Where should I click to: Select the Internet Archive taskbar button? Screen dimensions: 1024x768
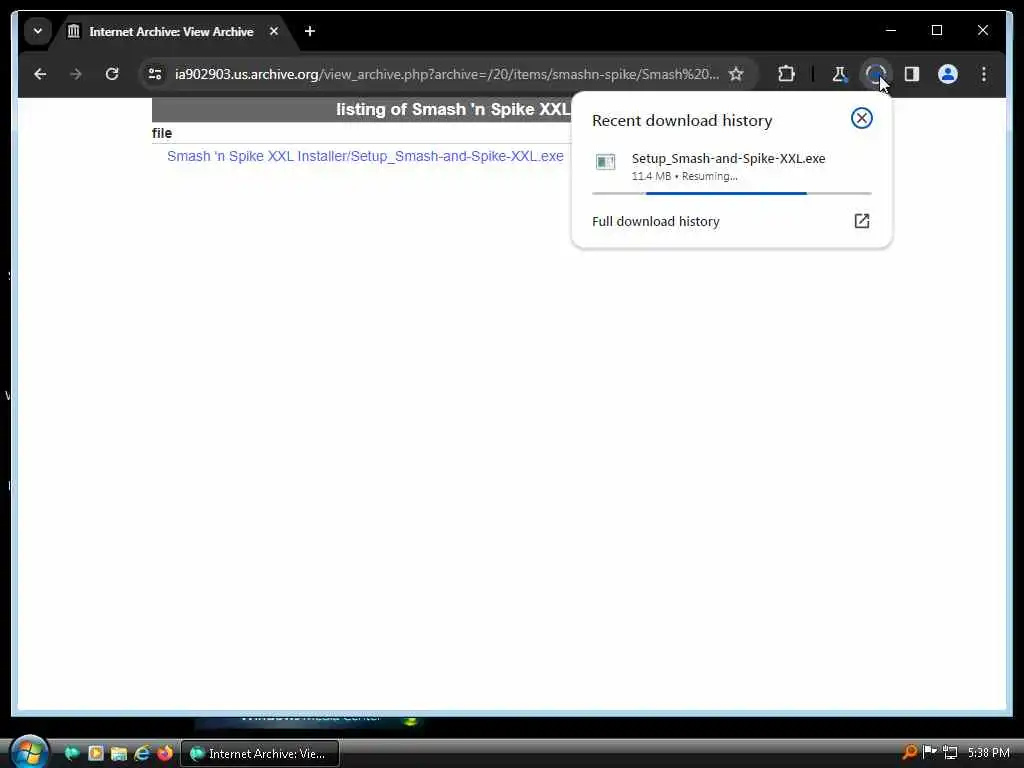tap(259, 754)
